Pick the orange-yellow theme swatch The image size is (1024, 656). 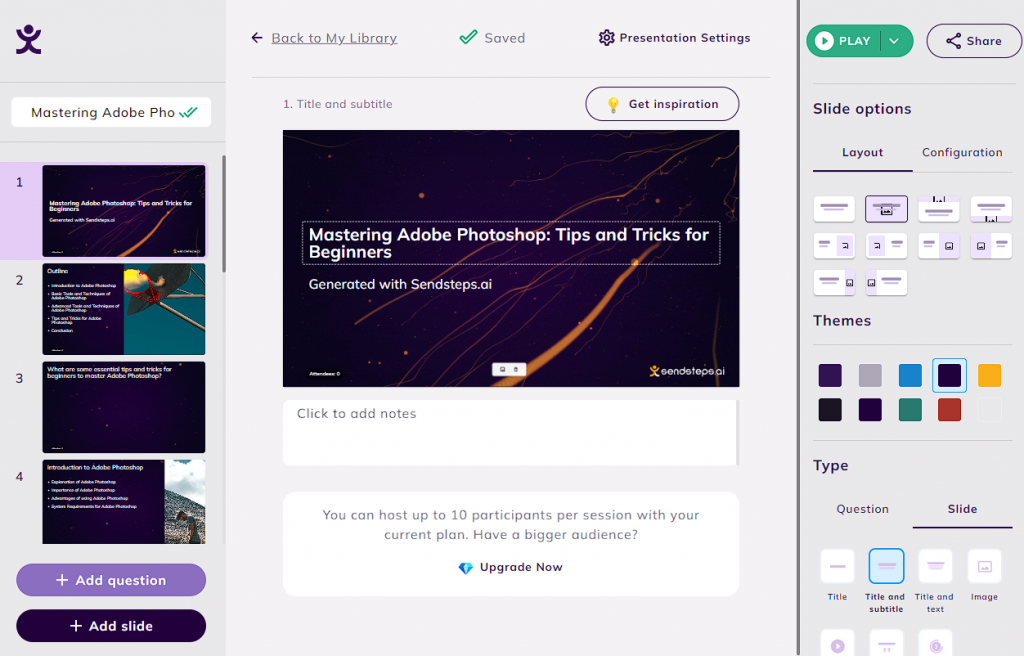pyautogui.click(x=989, y=375)
